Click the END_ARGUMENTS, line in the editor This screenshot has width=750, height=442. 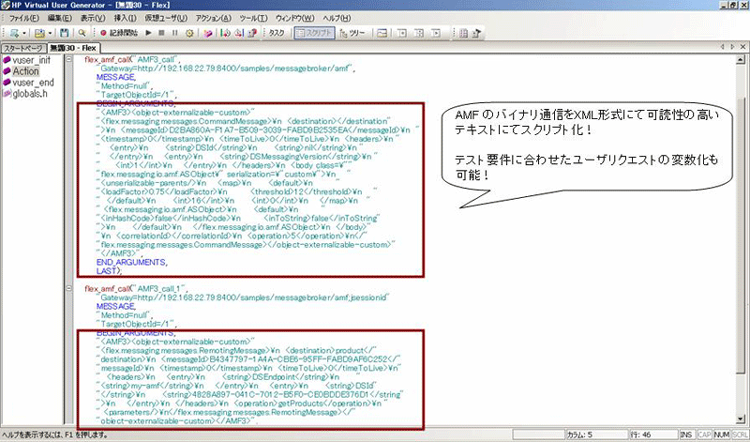[131, 262]
